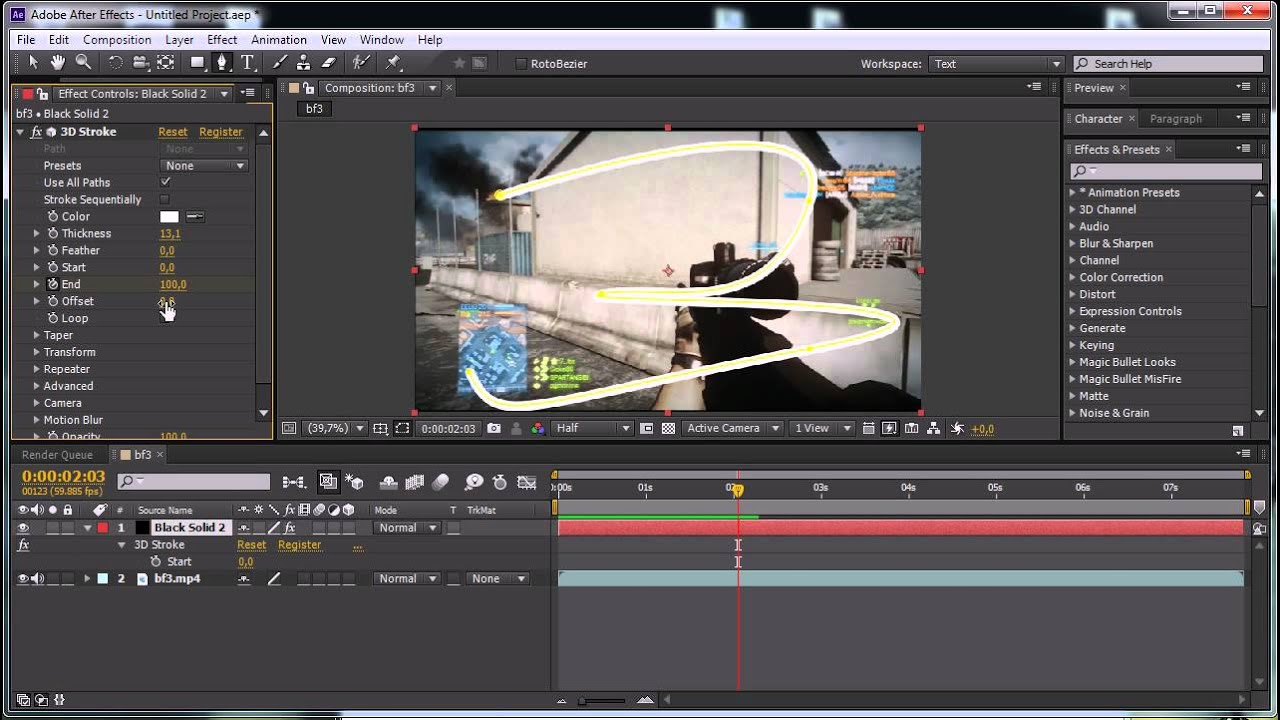The height and width of the screenshot is (720, 1280).
Task: Take a snapshot with the camera icon
Action: [x=494, y=428]
